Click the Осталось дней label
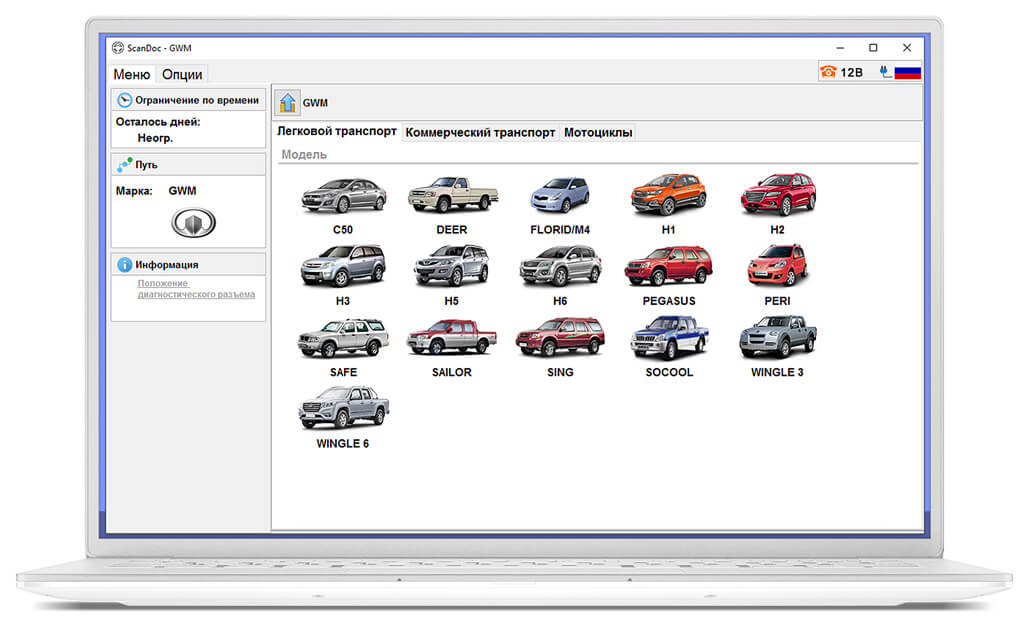1024x626 pixels. pyautogui.click(x=158, y=122)
